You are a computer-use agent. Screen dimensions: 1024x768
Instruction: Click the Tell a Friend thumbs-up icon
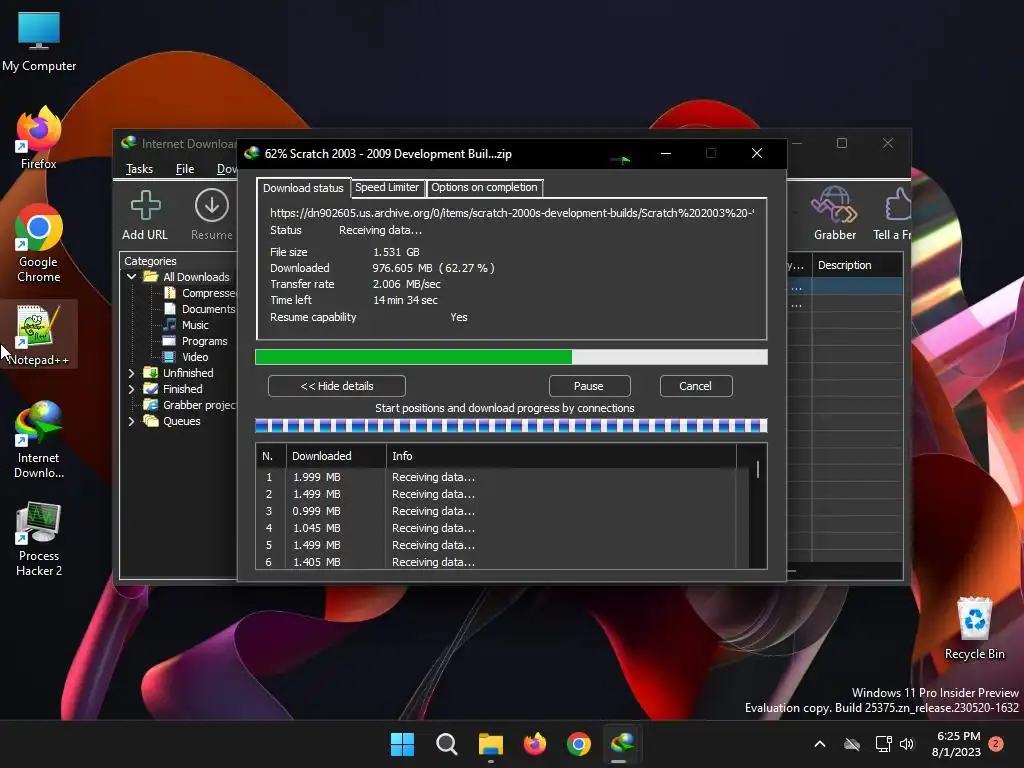[x=893, y=214]
